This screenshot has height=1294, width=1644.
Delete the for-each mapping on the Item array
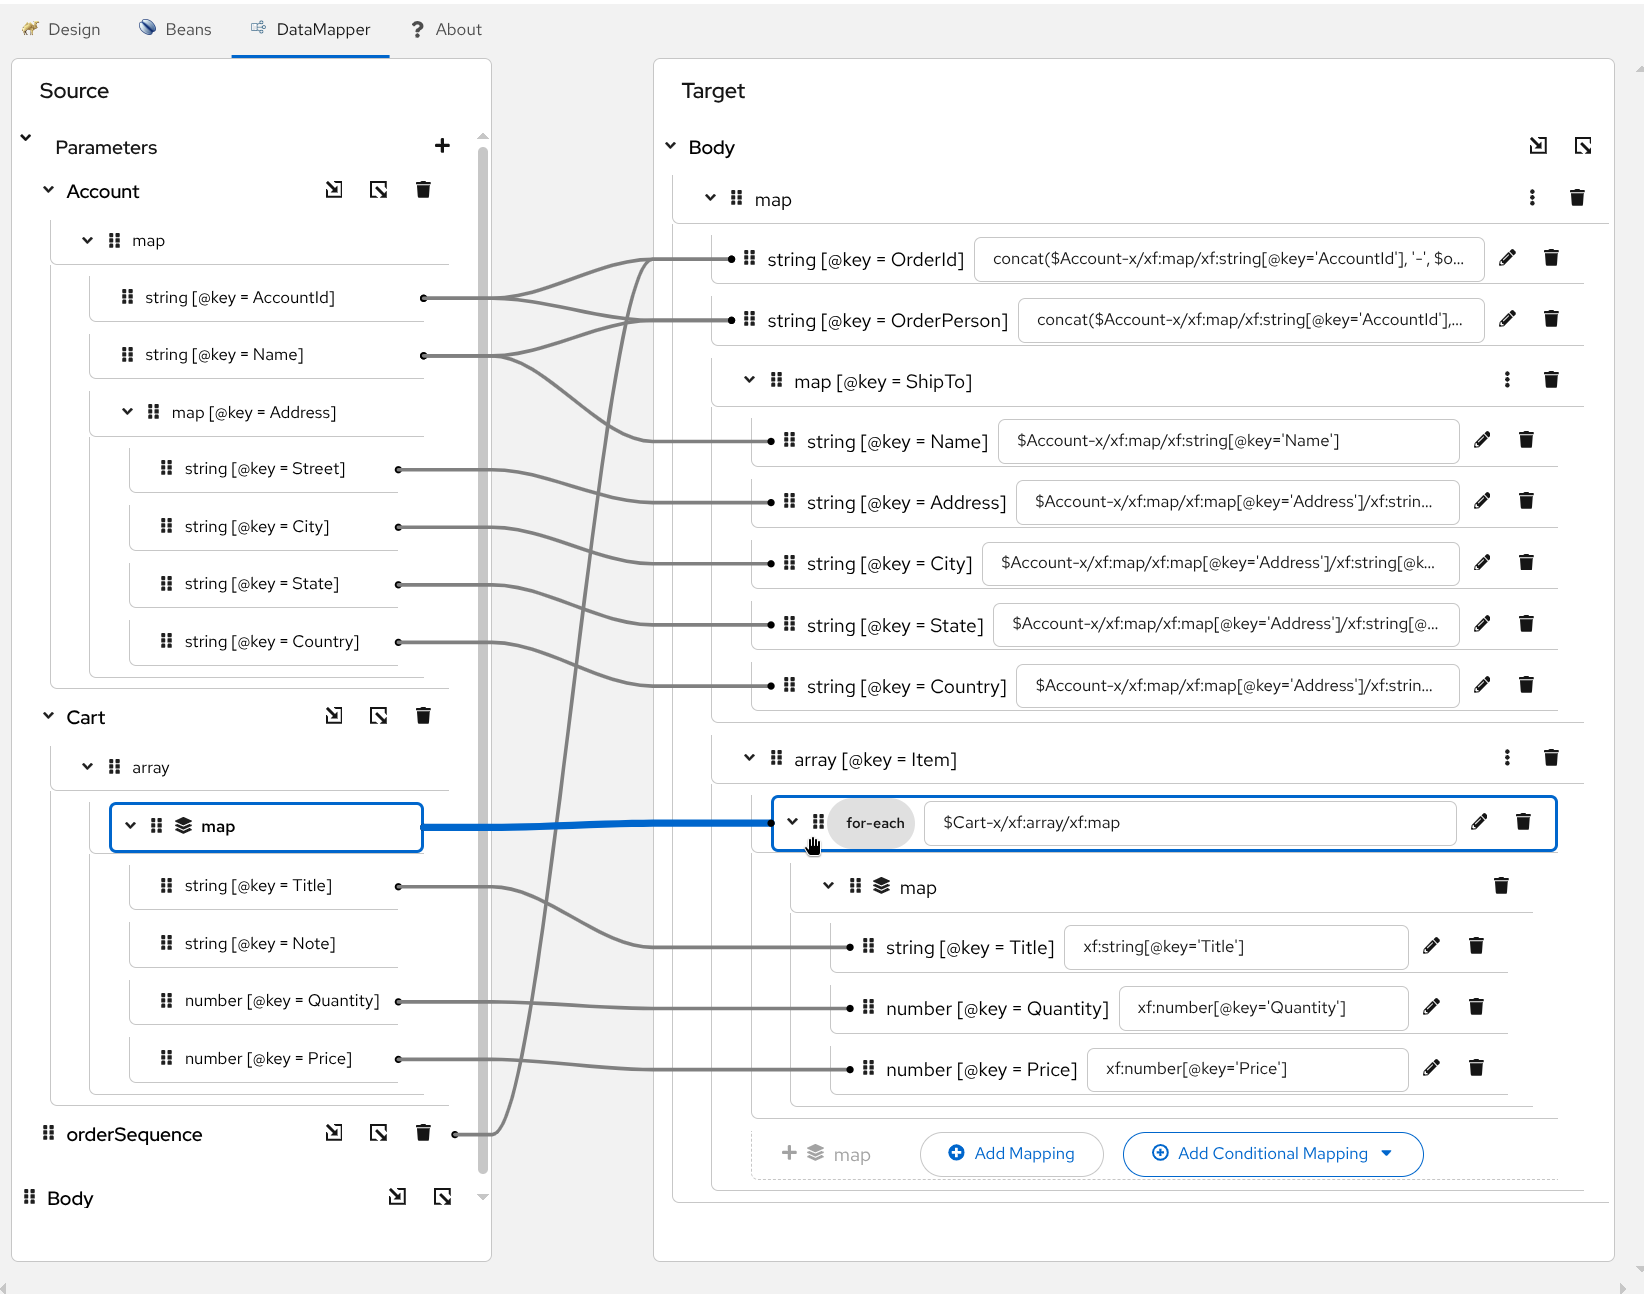(1524, 821)
